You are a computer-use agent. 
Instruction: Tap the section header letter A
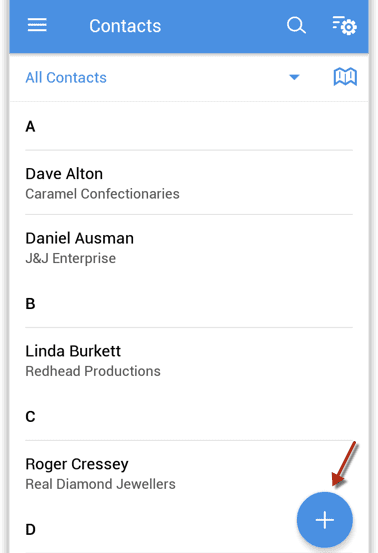pos(30,127)
